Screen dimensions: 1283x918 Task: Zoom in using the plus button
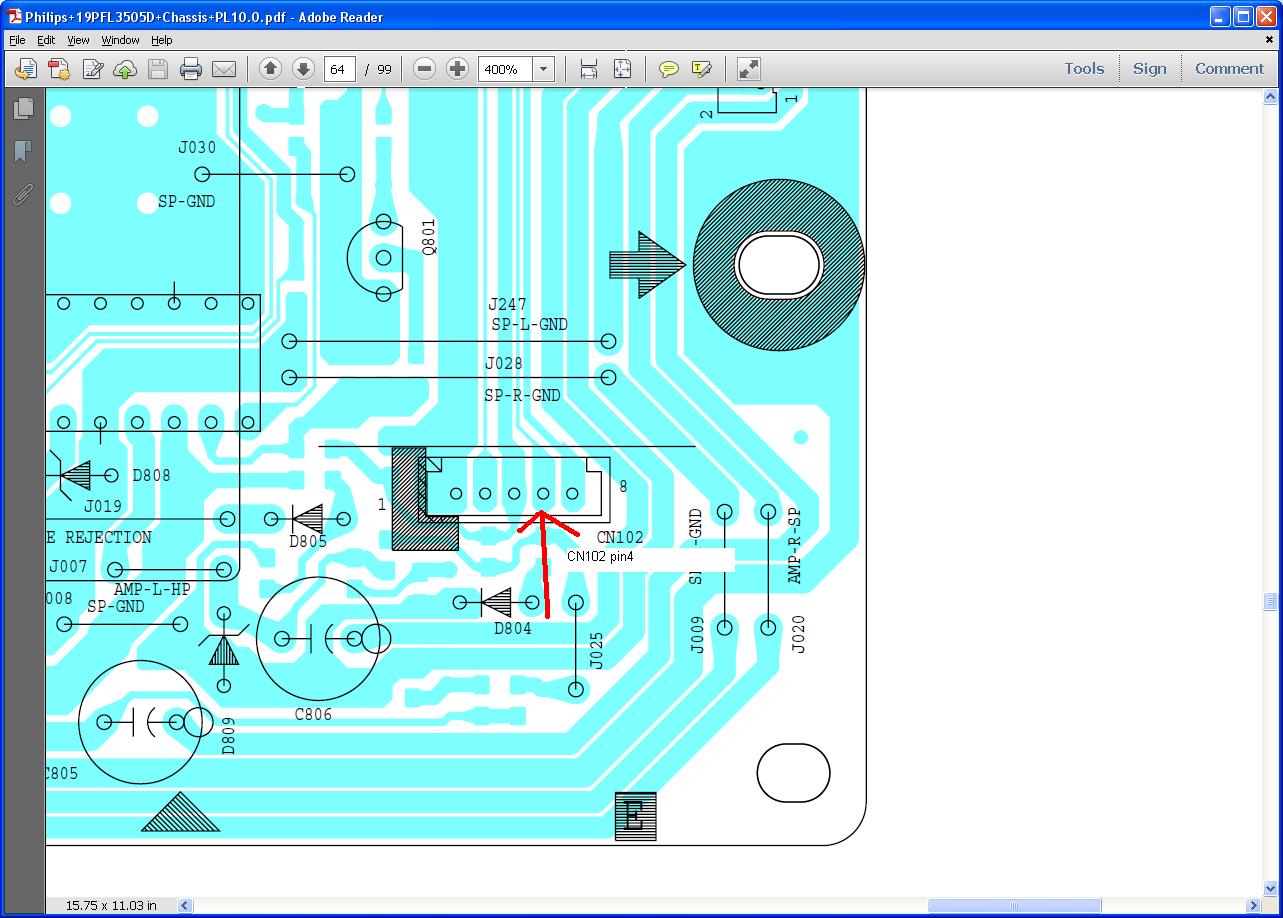click(x=457, y=69)
